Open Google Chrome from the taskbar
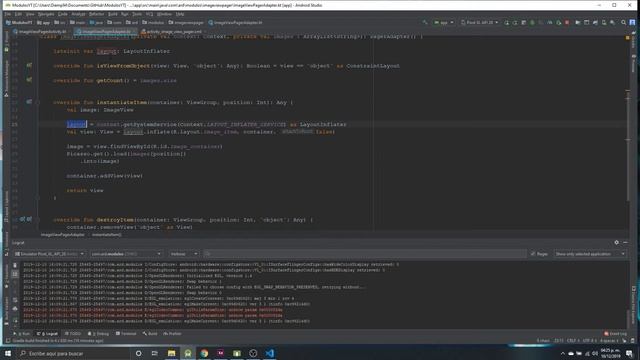640x360 pixels. (x=204, y=353)
